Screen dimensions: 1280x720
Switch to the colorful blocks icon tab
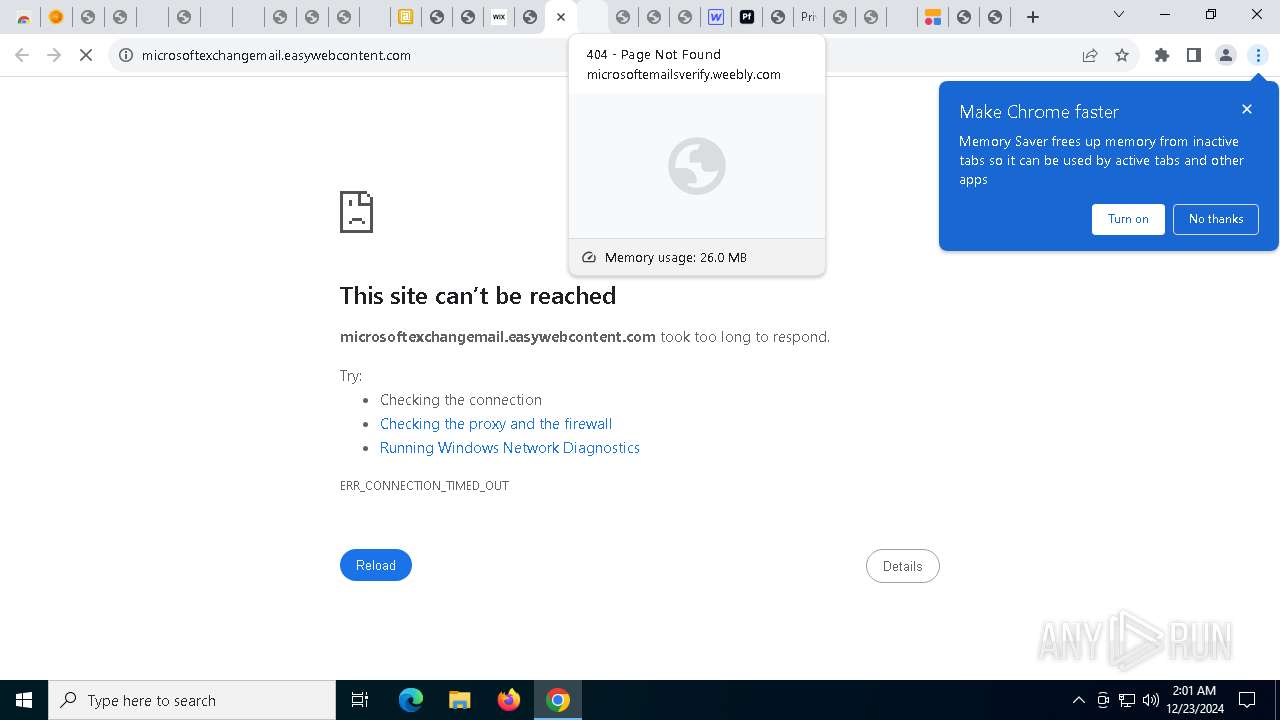click(932, 17)
